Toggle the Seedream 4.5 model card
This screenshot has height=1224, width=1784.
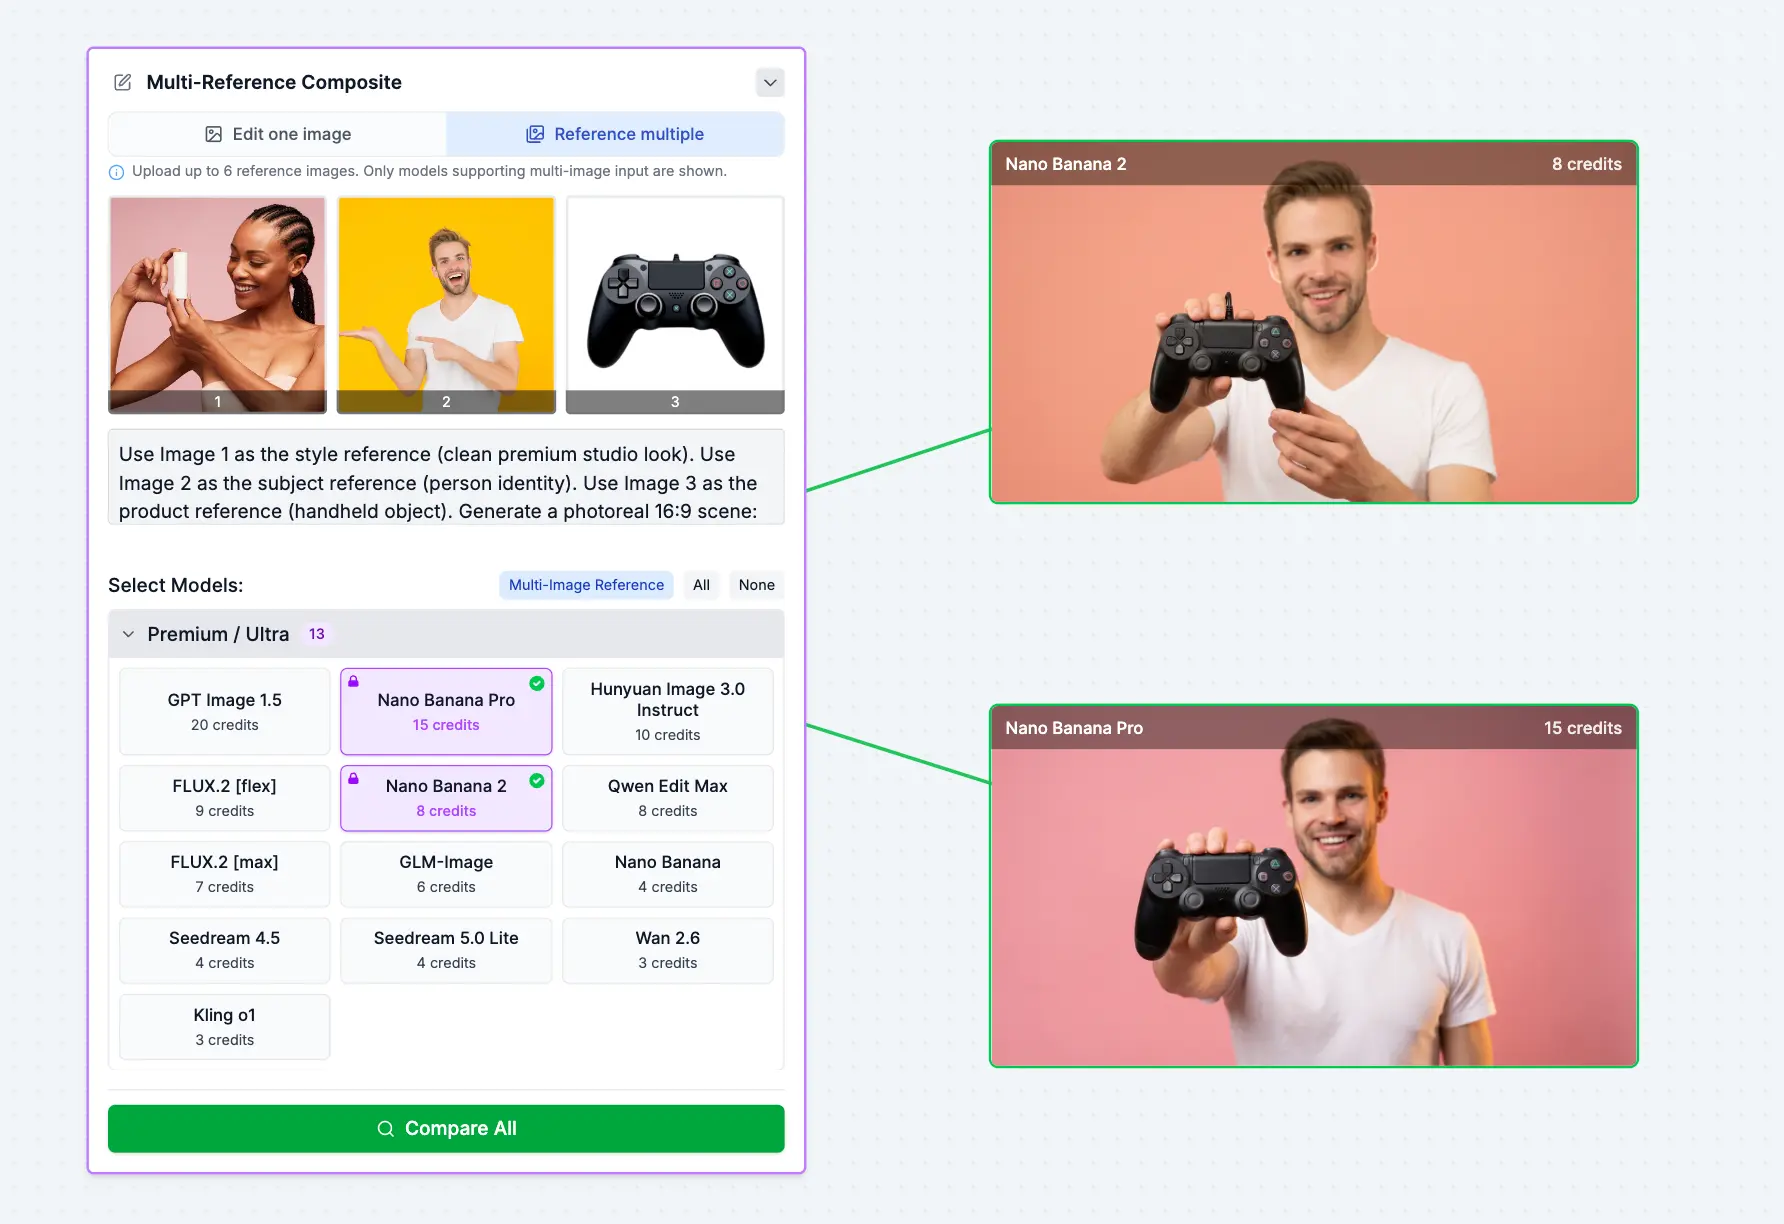[x=224, y=950]
